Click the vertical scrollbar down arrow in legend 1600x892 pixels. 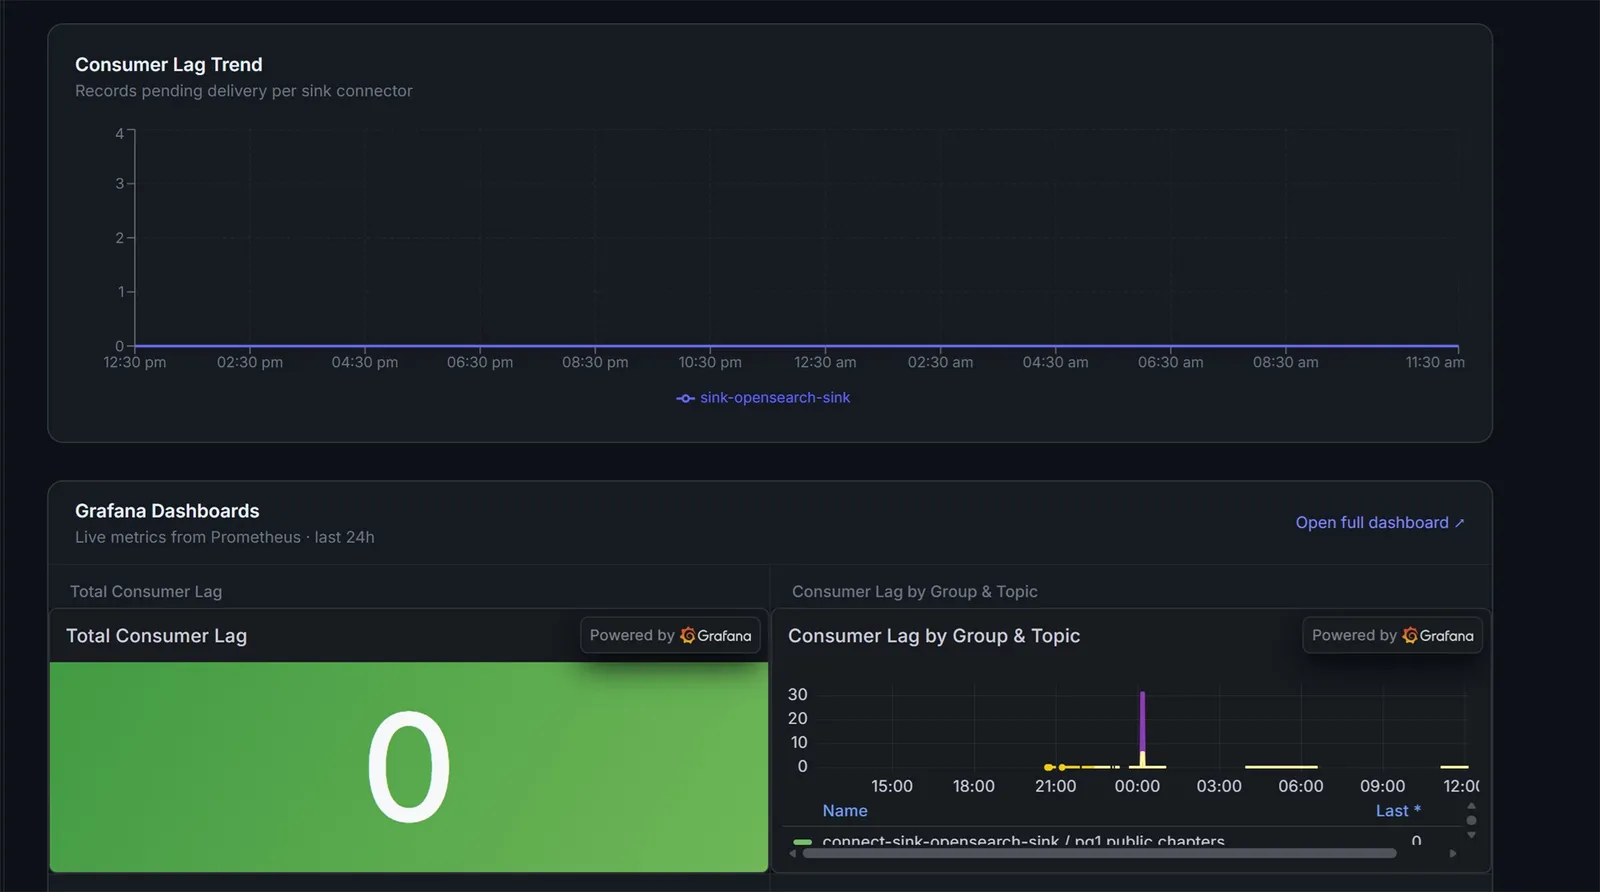coord(1471,835)
